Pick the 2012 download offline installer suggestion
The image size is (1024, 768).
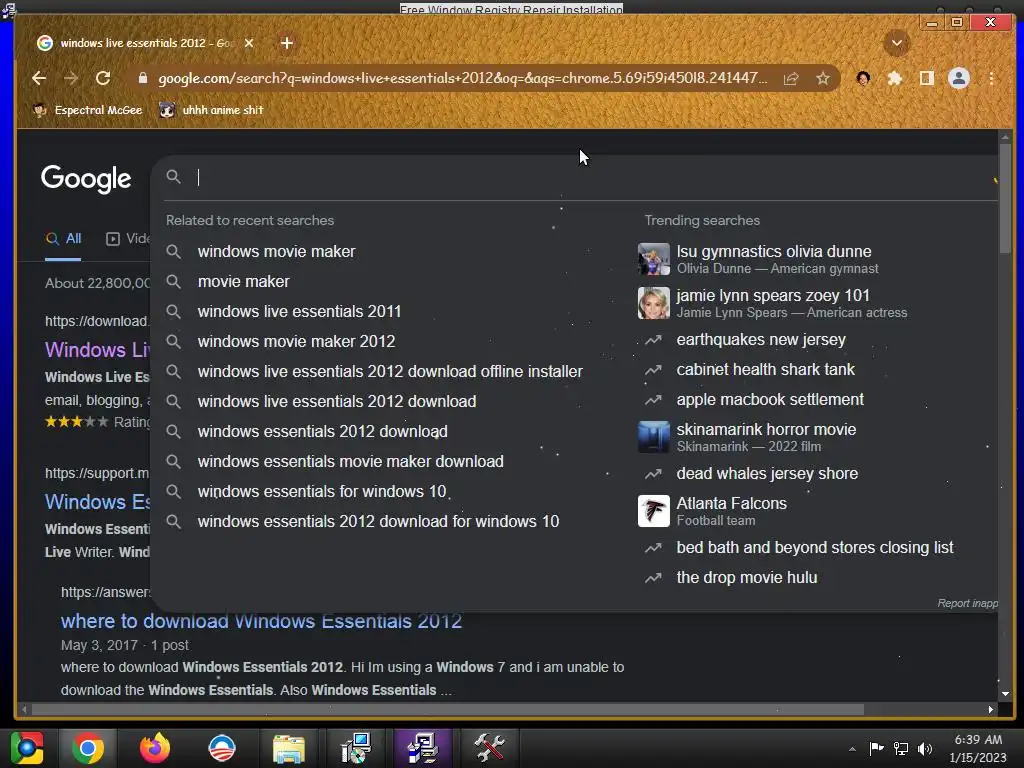point(390,372)
